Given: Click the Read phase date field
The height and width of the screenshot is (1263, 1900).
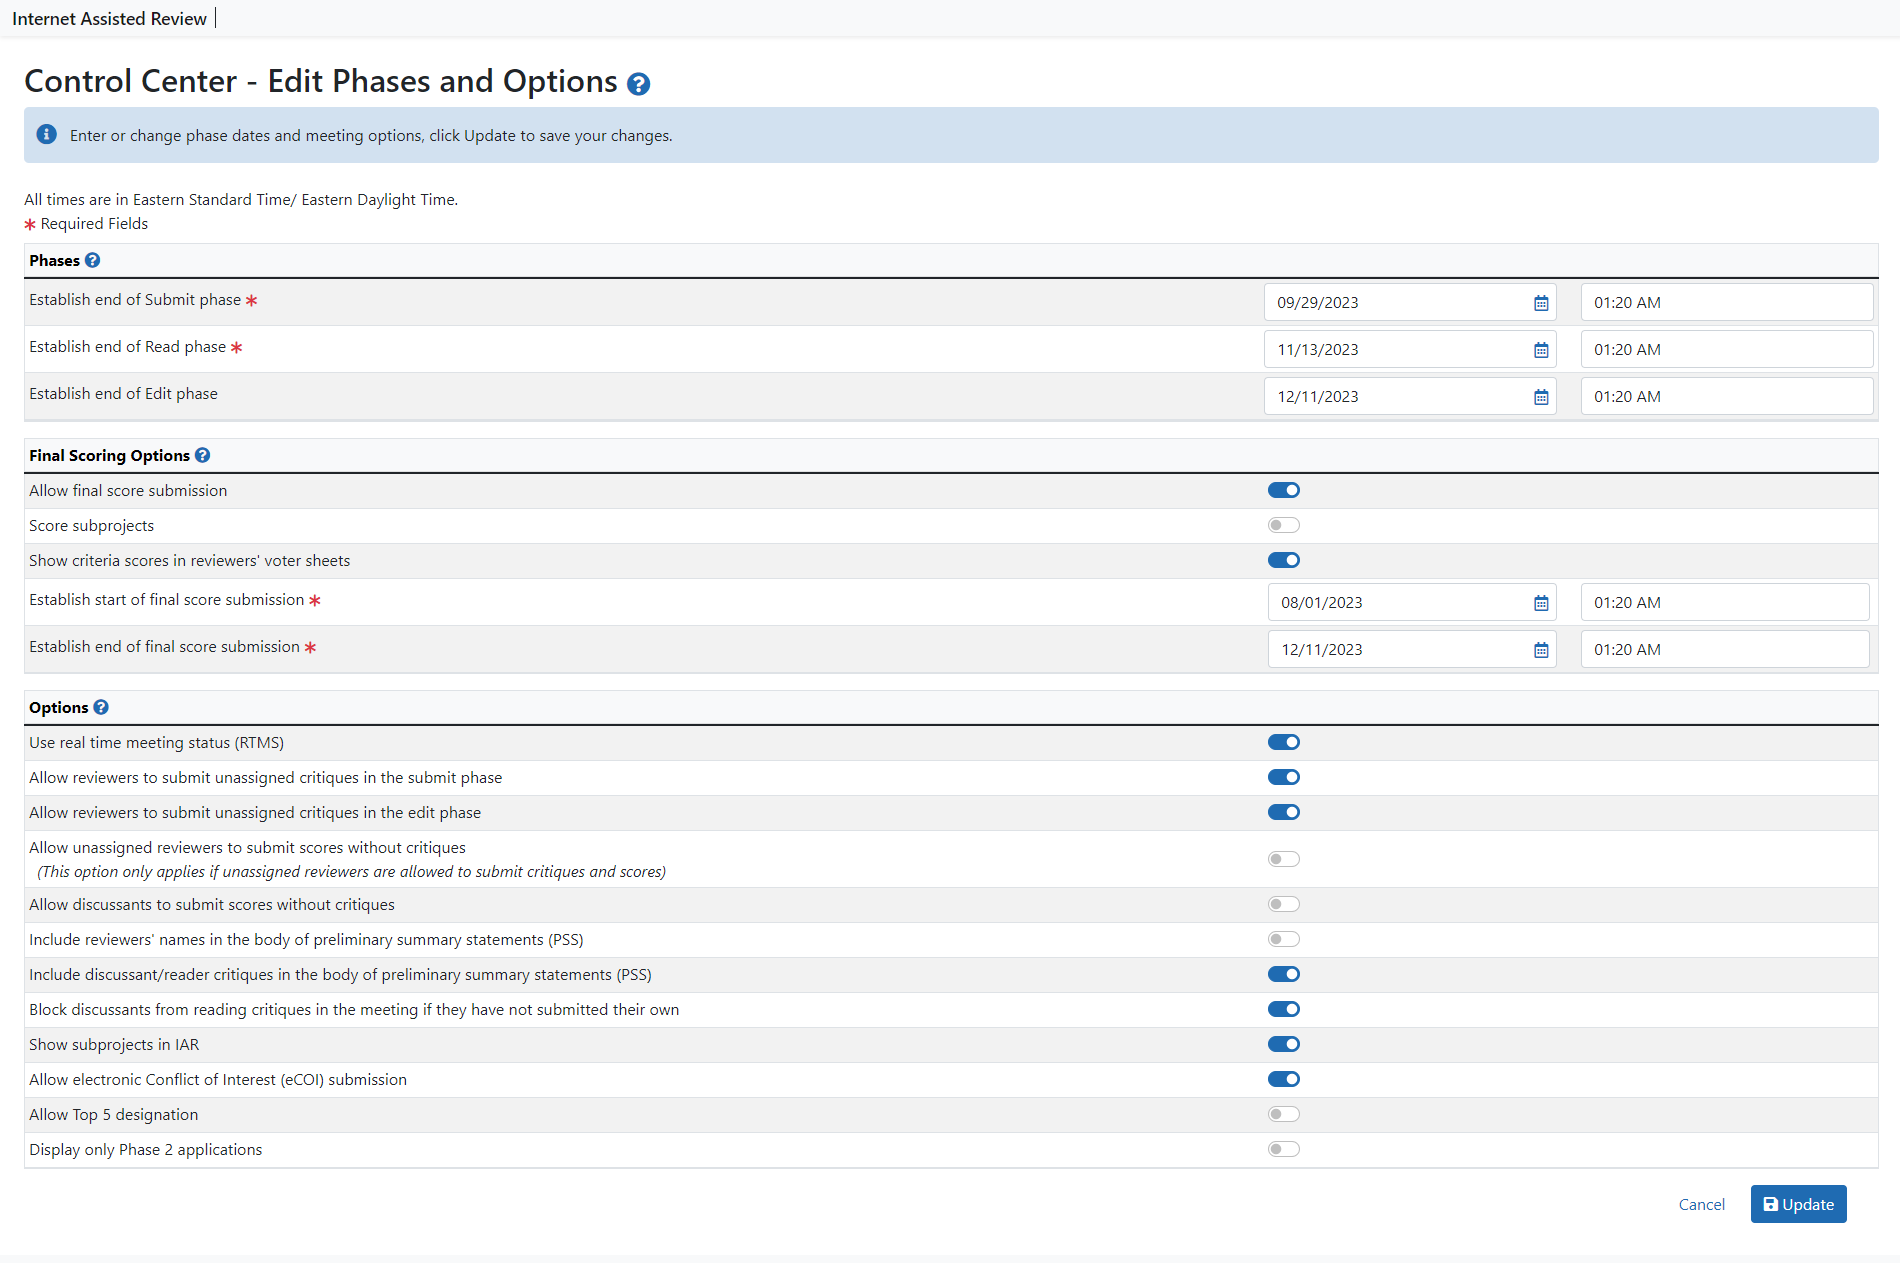Looking at the screenshot, I should pos(1395,349).
